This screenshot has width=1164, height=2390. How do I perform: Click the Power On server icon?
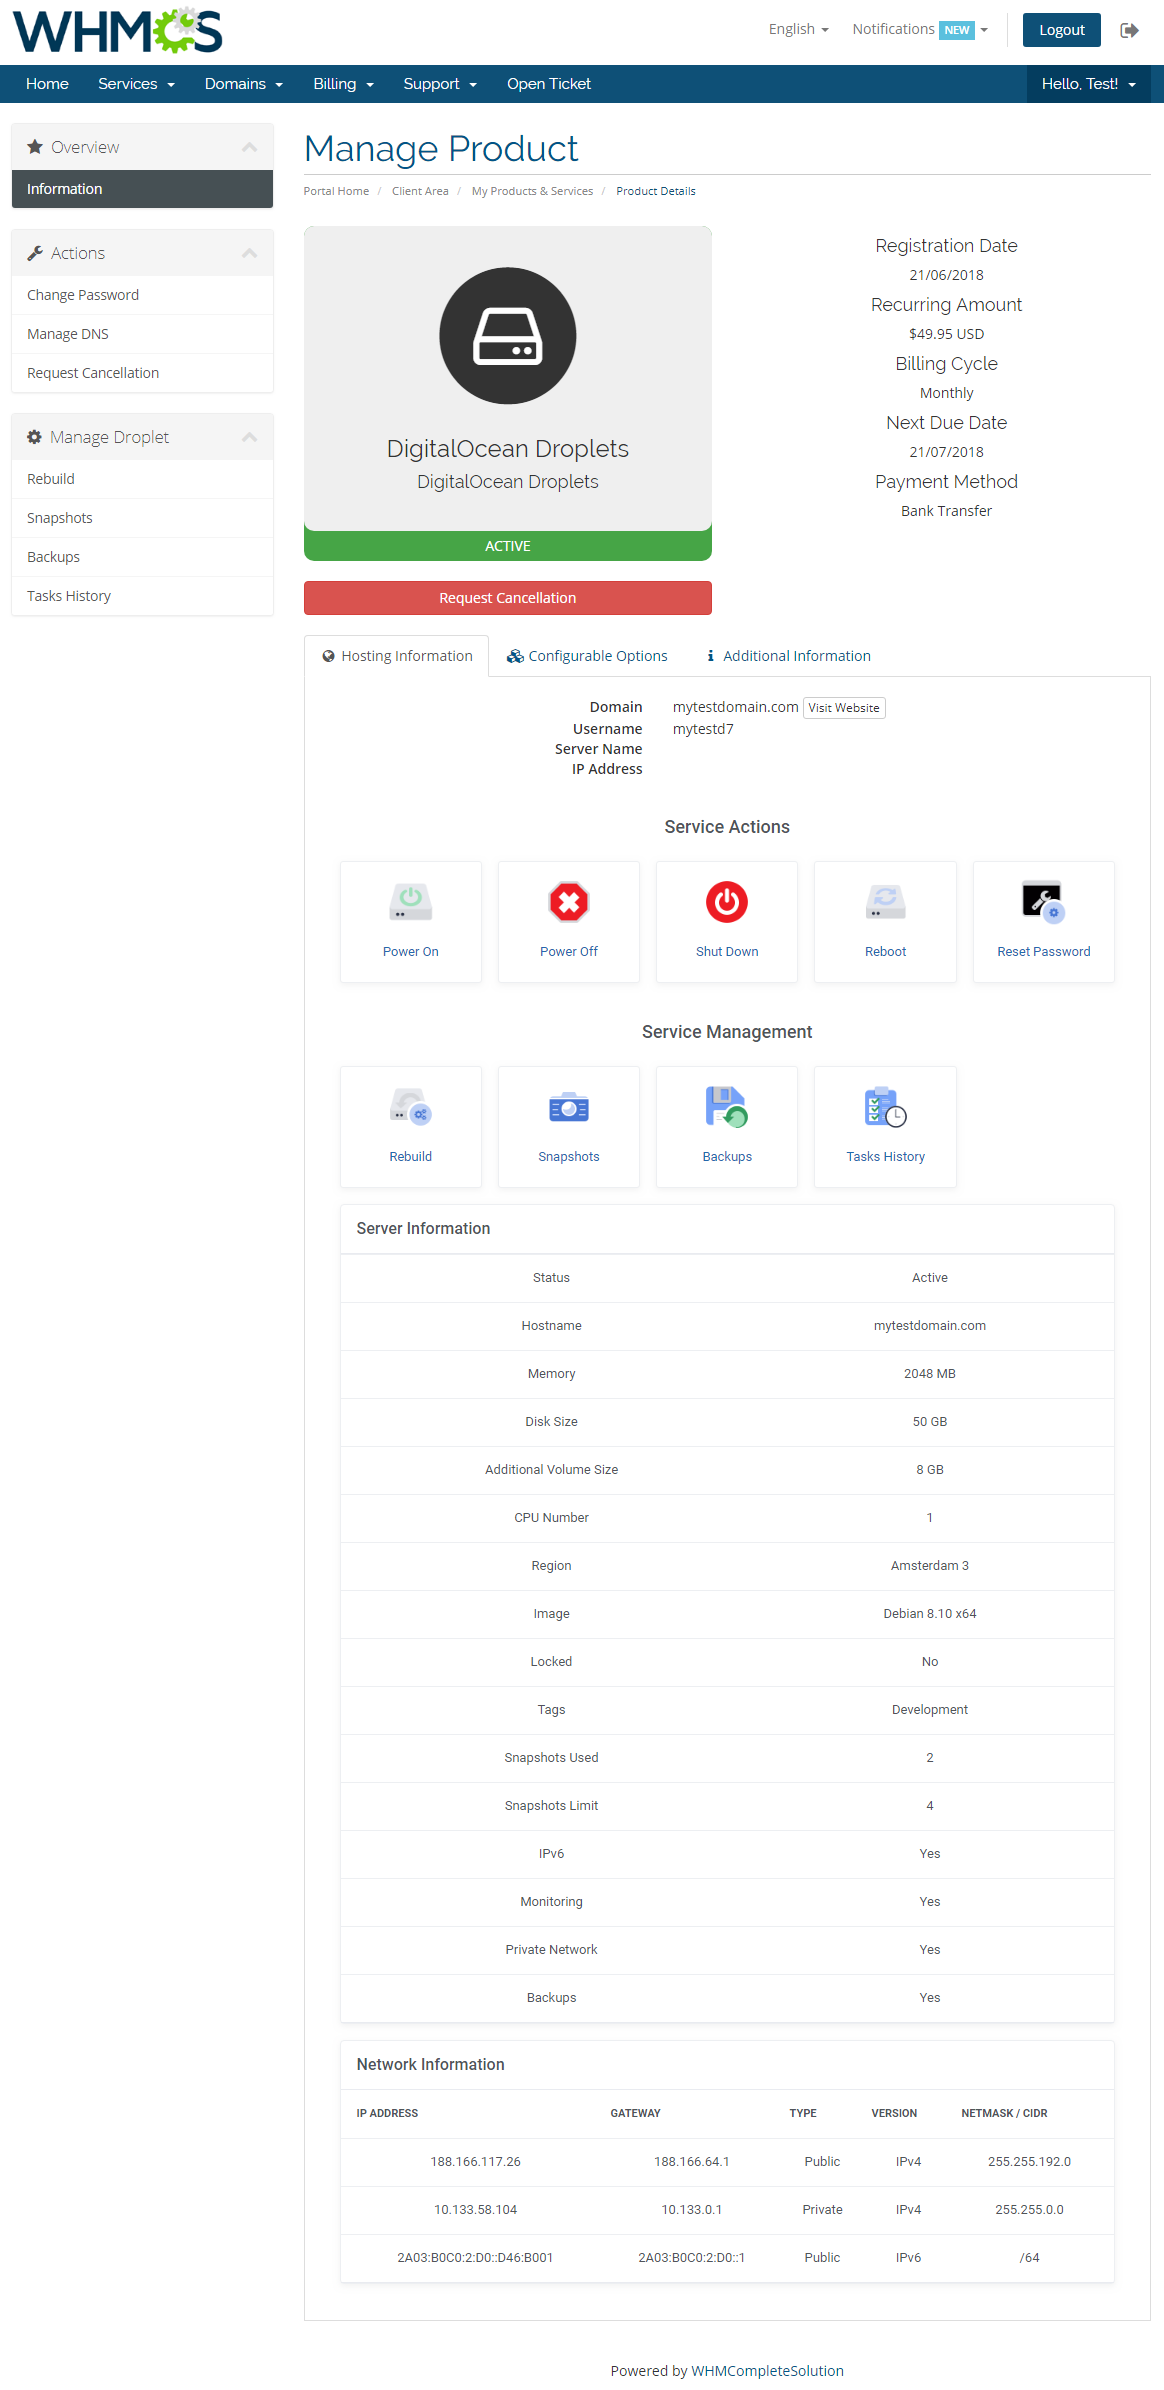click(x=410, y=902)
